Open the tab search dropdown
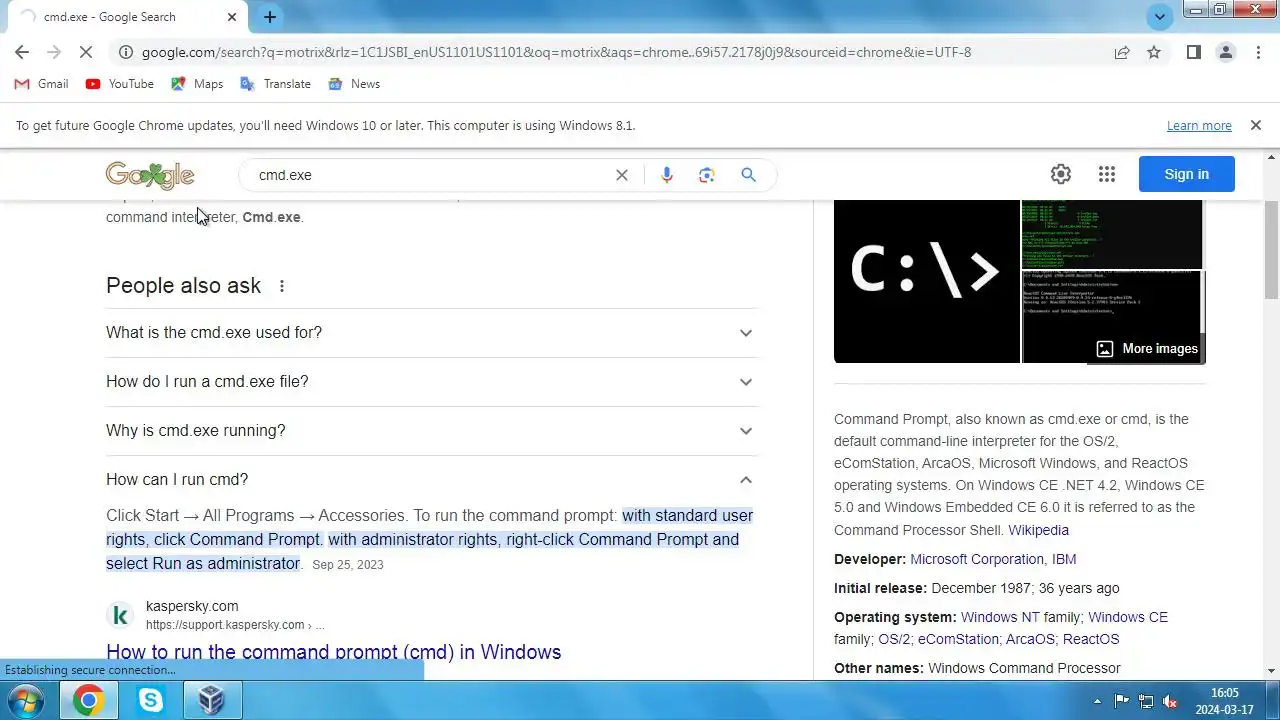The height and width of the screenshot is (720, 1280). (x=1160, y=17)
